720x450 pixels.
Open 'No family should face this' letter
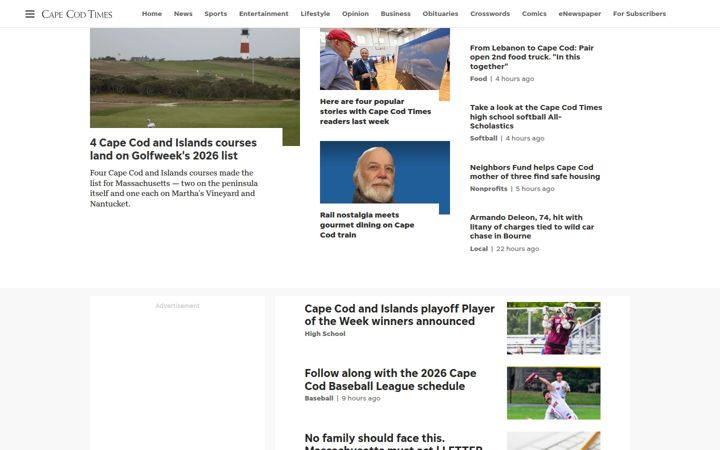click(394, 442)
